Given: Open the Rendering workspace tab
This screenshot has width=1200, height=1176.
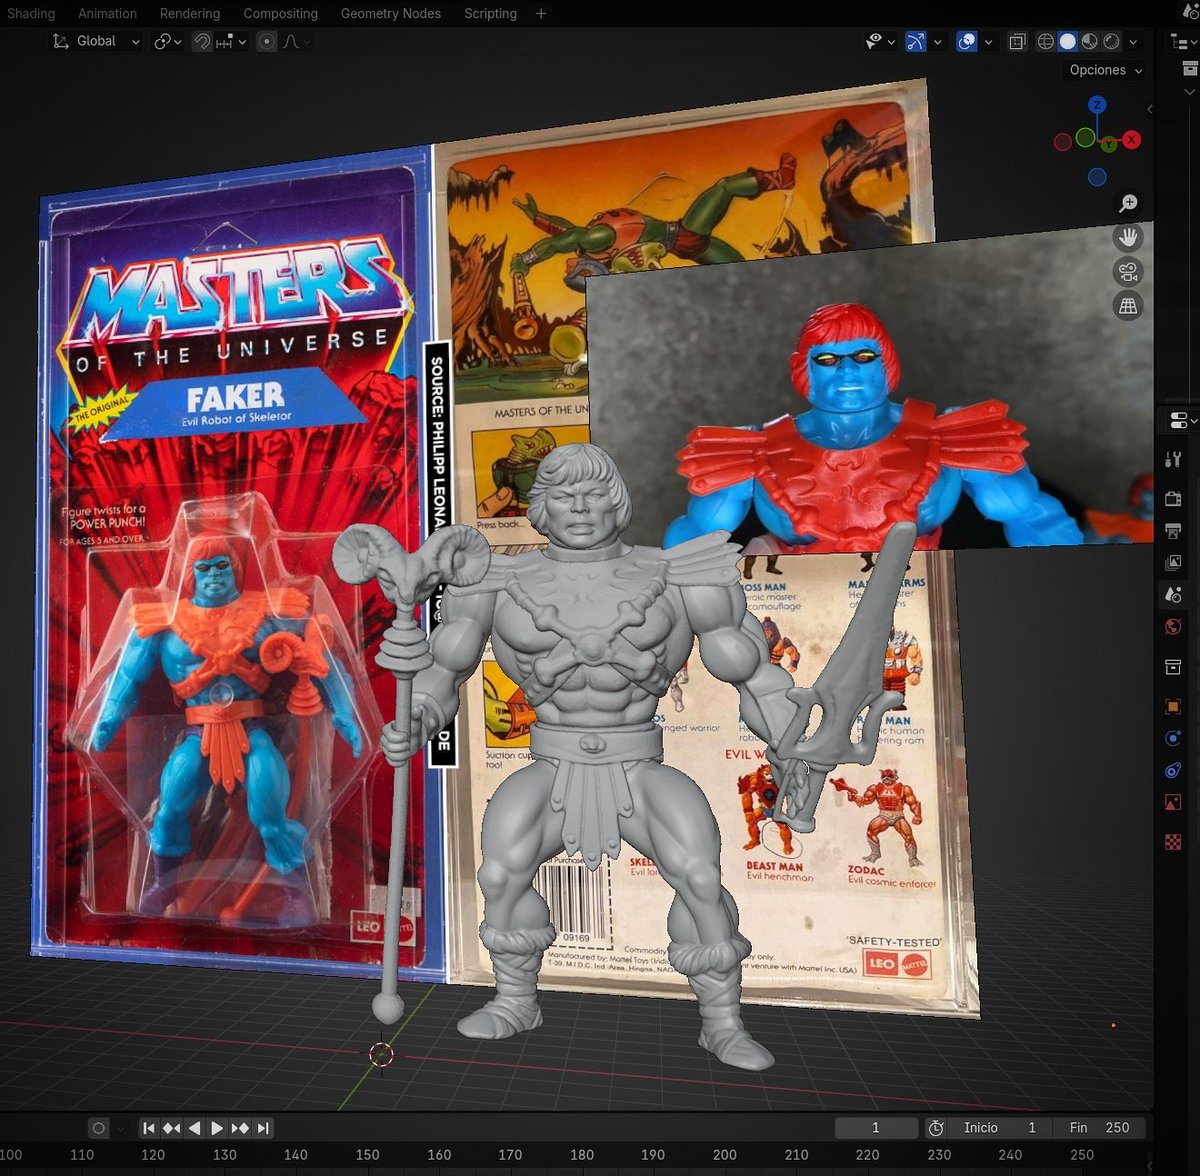Looking at the screenshot, I should 189,13.
